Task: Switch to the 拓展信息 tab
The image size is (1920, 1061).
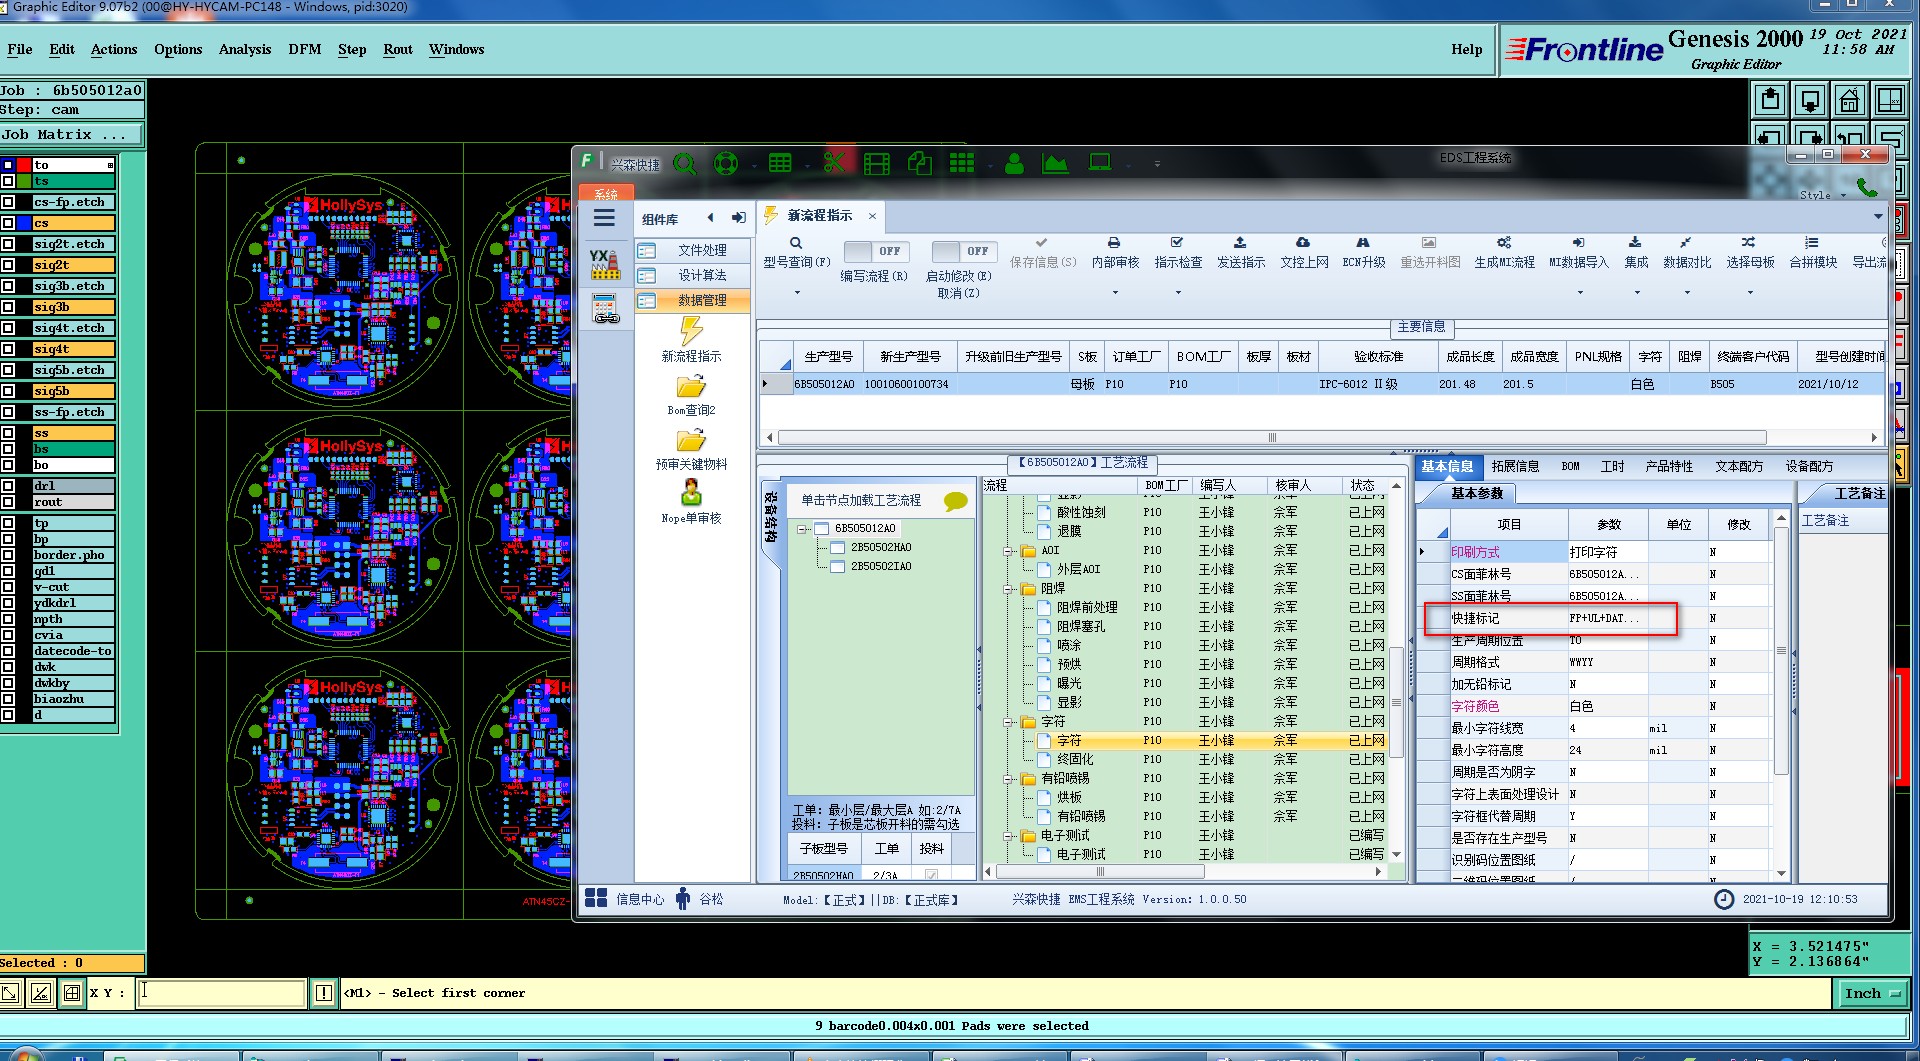Action: (x=1515, y=466)
